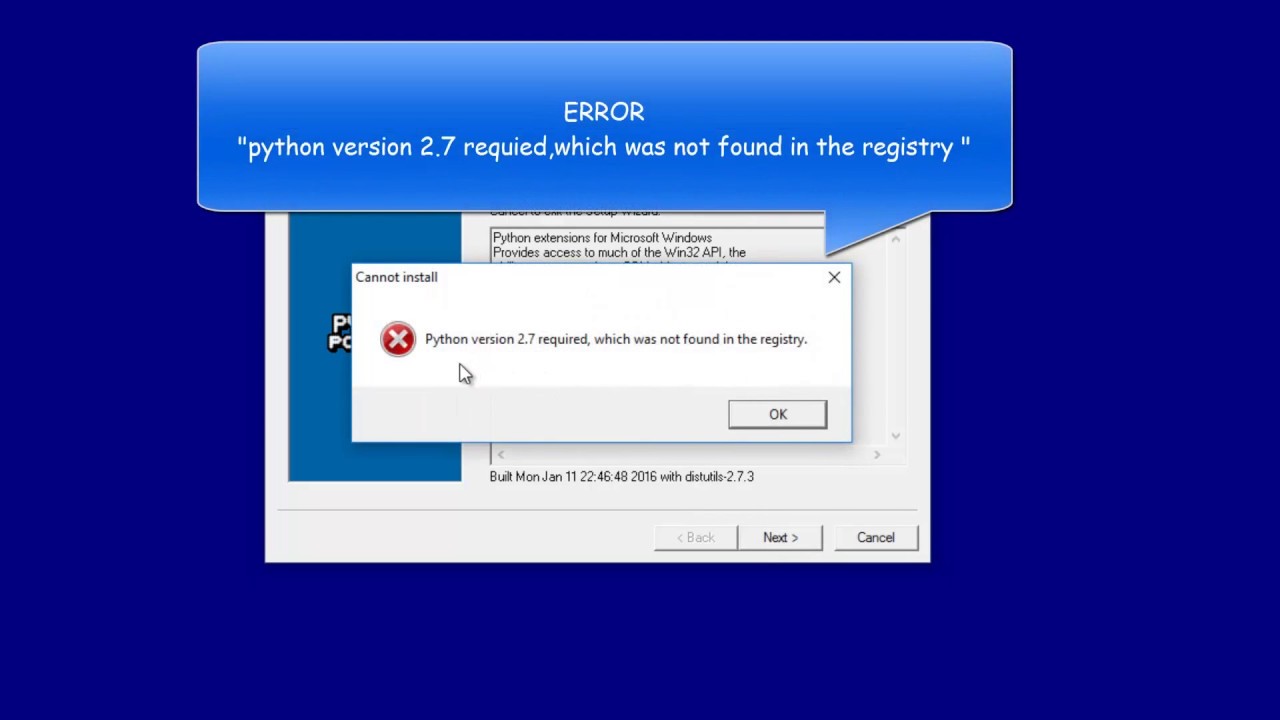Click the Python version 2.7 required message

click(616, 339)
